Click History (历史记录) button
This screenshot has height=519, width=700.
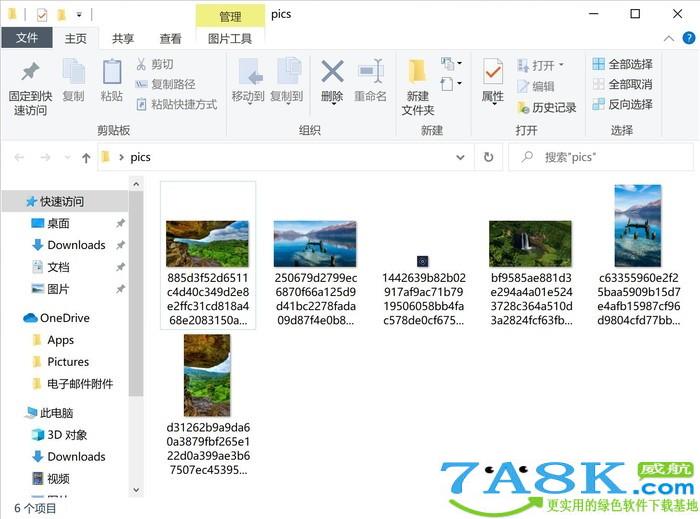[x=546, y=107]
